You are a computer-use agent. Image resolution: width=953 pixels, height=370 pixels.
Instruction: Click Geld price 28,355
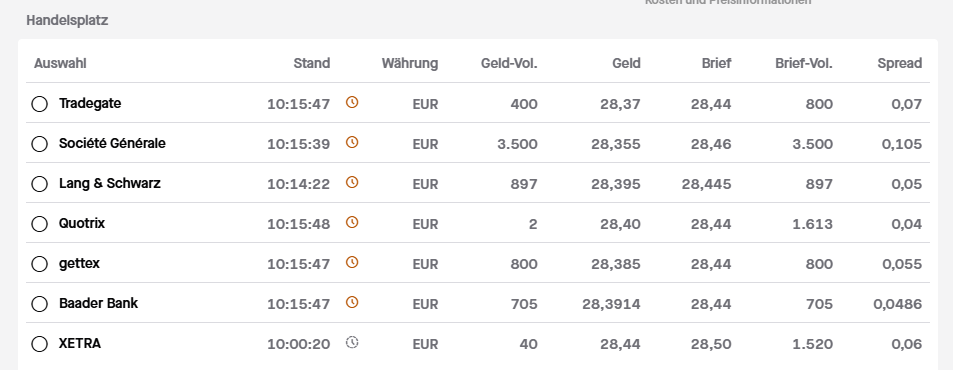pos(616,144)
